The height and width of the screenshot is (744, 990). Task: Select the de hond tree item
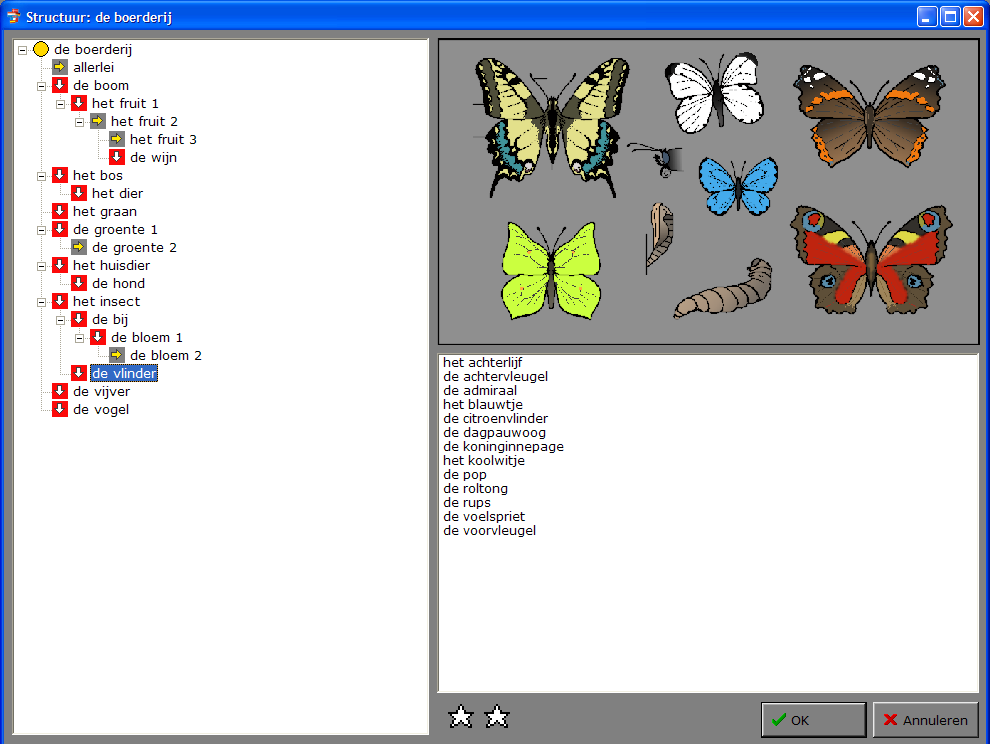(x=118, y=284)
